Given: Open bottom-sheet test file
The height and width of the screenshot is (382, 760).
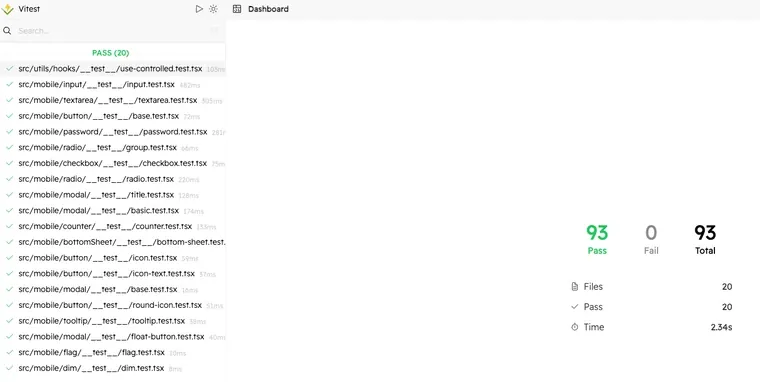Looking at the screenshot, I should point(112,242).
